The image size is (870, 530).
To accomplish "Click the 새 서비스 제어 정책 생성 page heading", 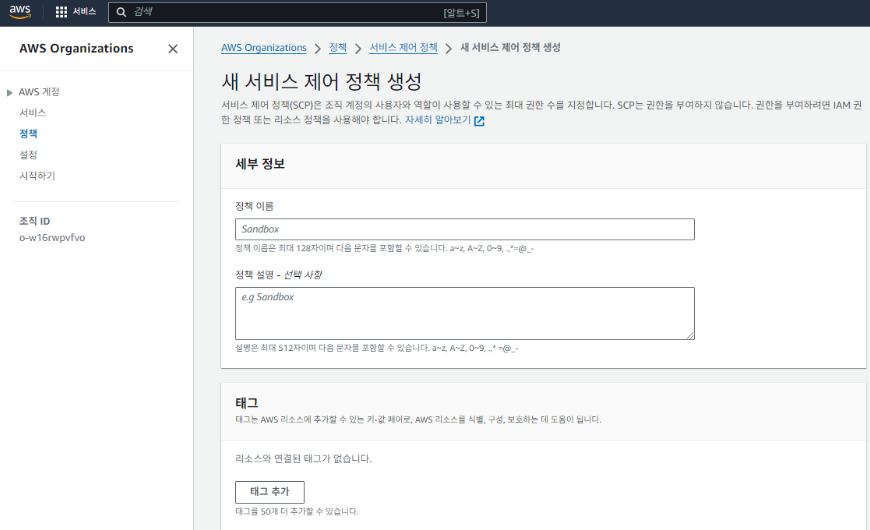I will (x=322, y=82).
